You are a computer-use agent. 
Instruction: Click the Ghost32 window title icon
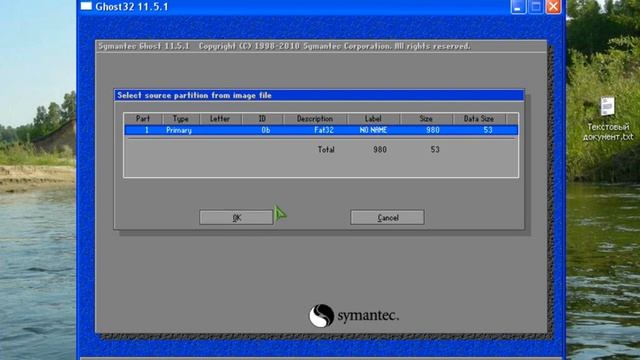[86, 6]
